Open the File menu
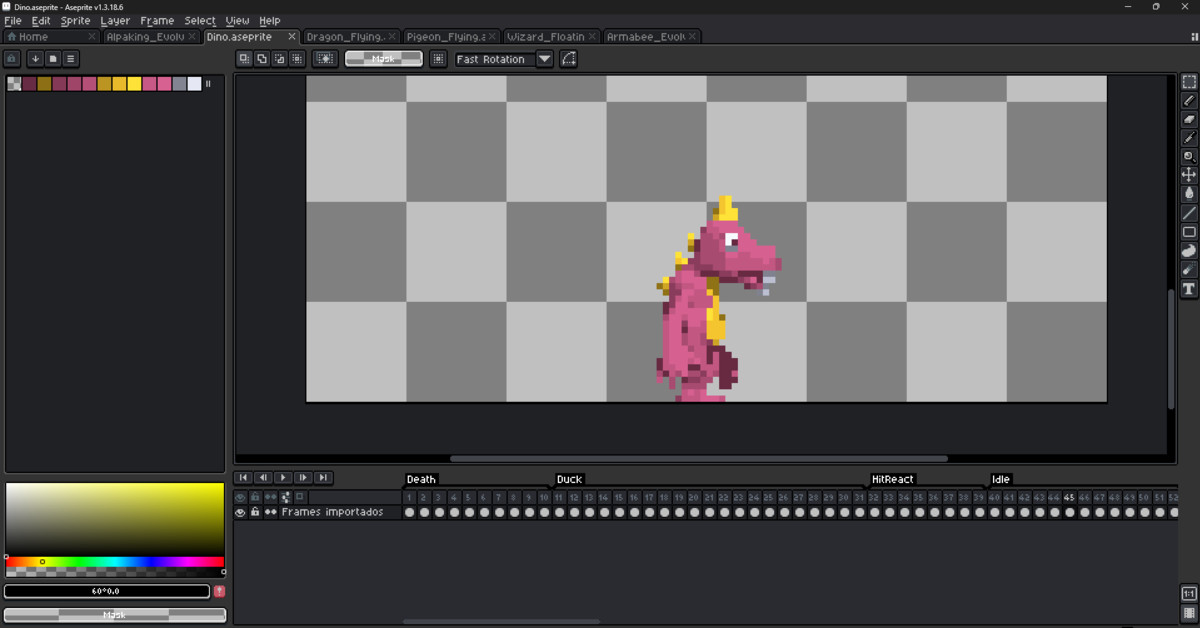The image size is (1200, 628). coord(13,20)
